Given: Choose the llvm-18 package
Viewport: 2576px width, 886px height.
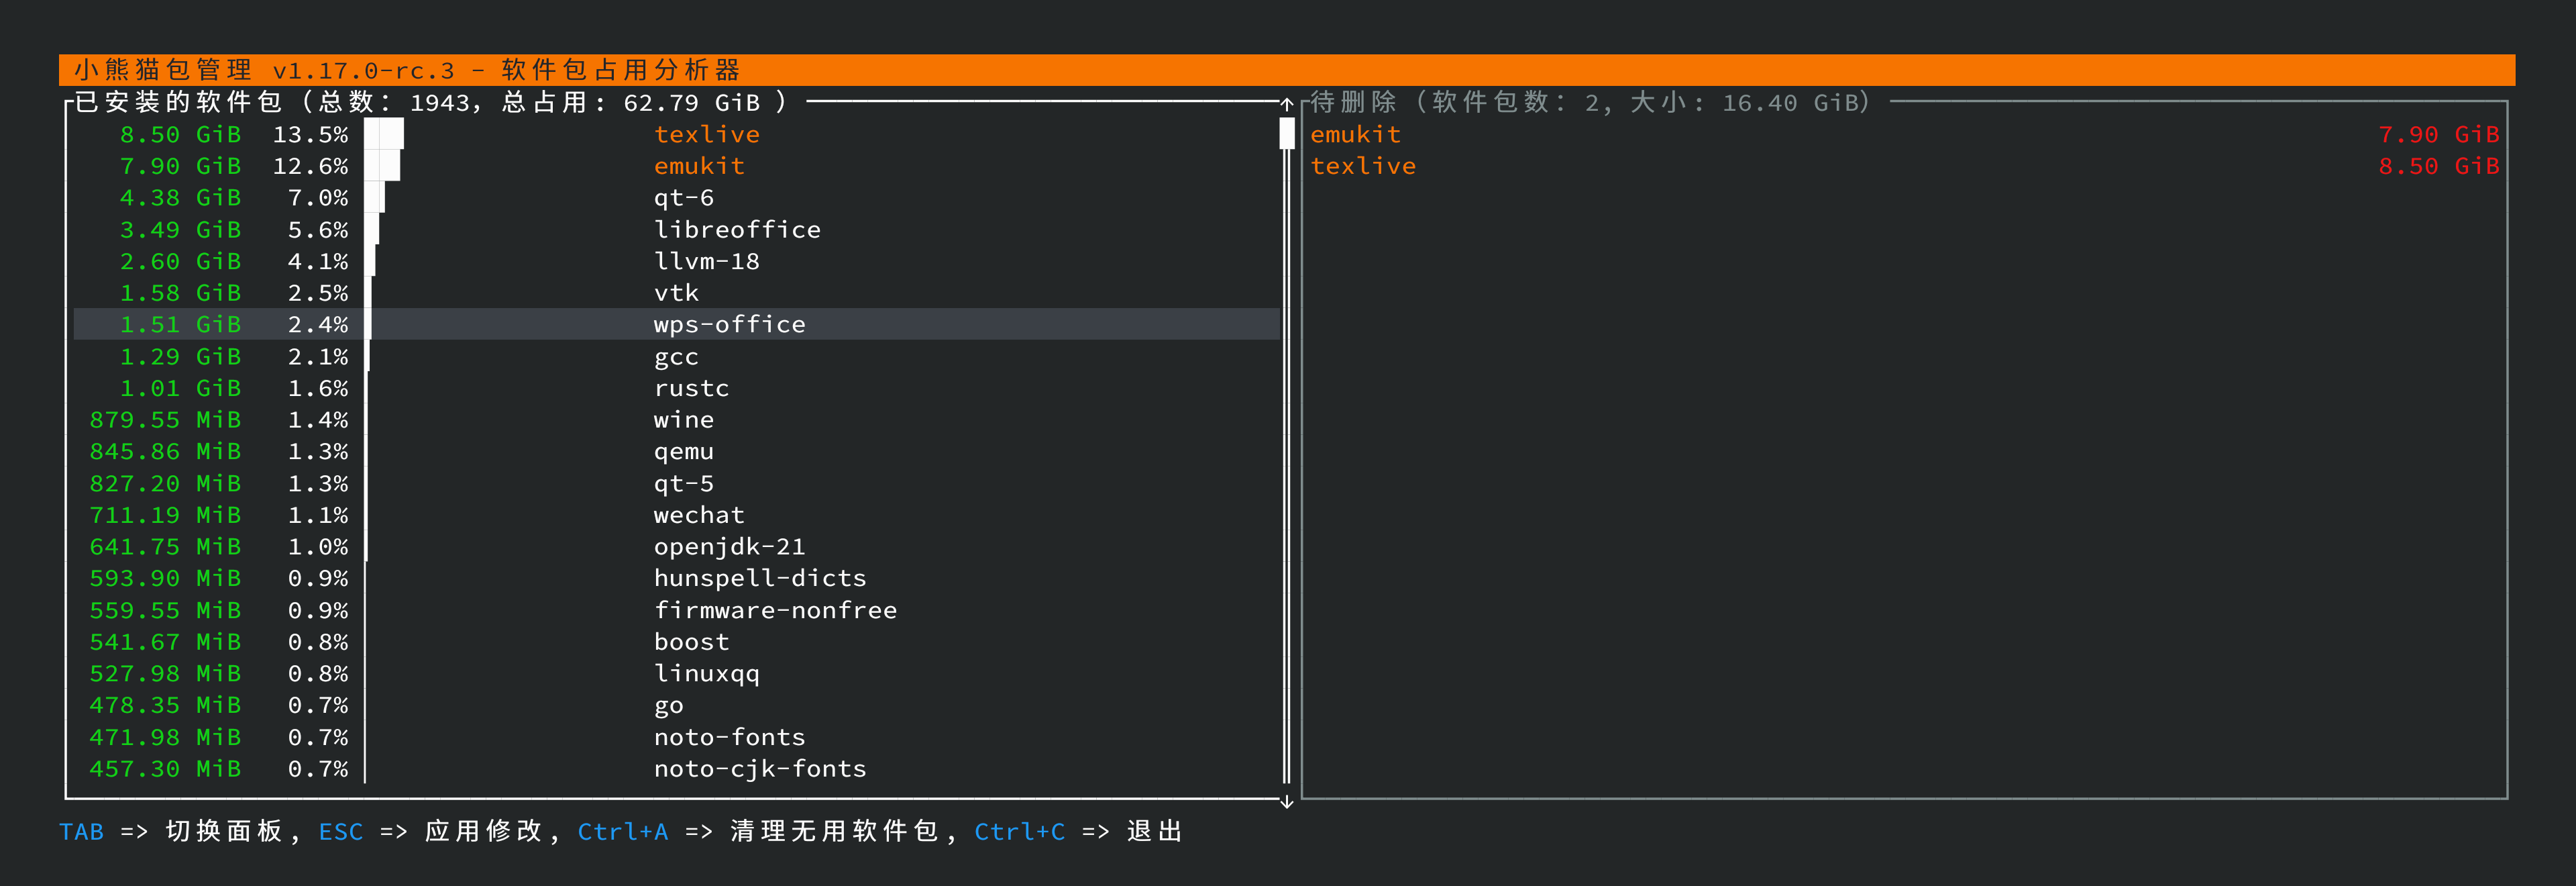Looking at the screenshot, I should click(706, 262).
